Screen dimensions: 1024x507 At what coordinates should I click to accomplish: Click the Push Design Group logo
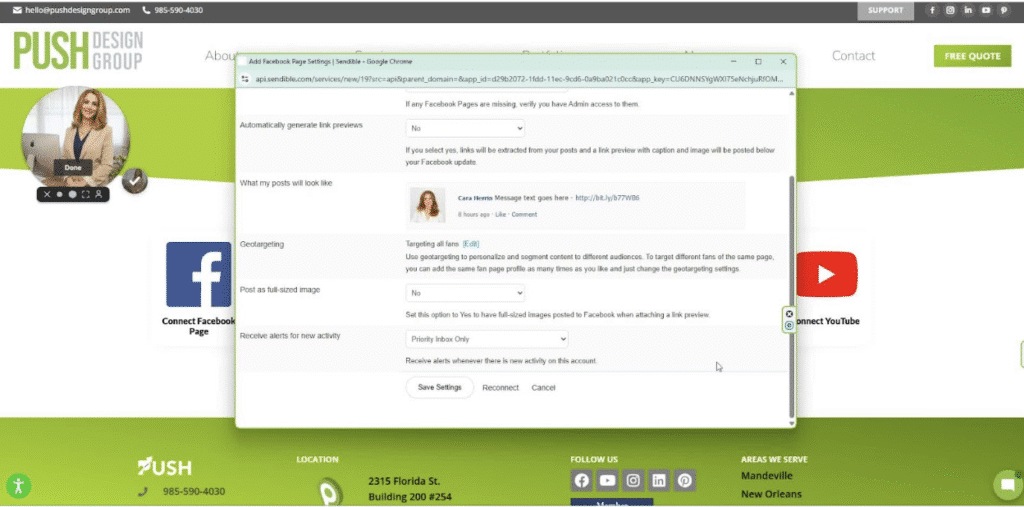(x=78, y=50)
